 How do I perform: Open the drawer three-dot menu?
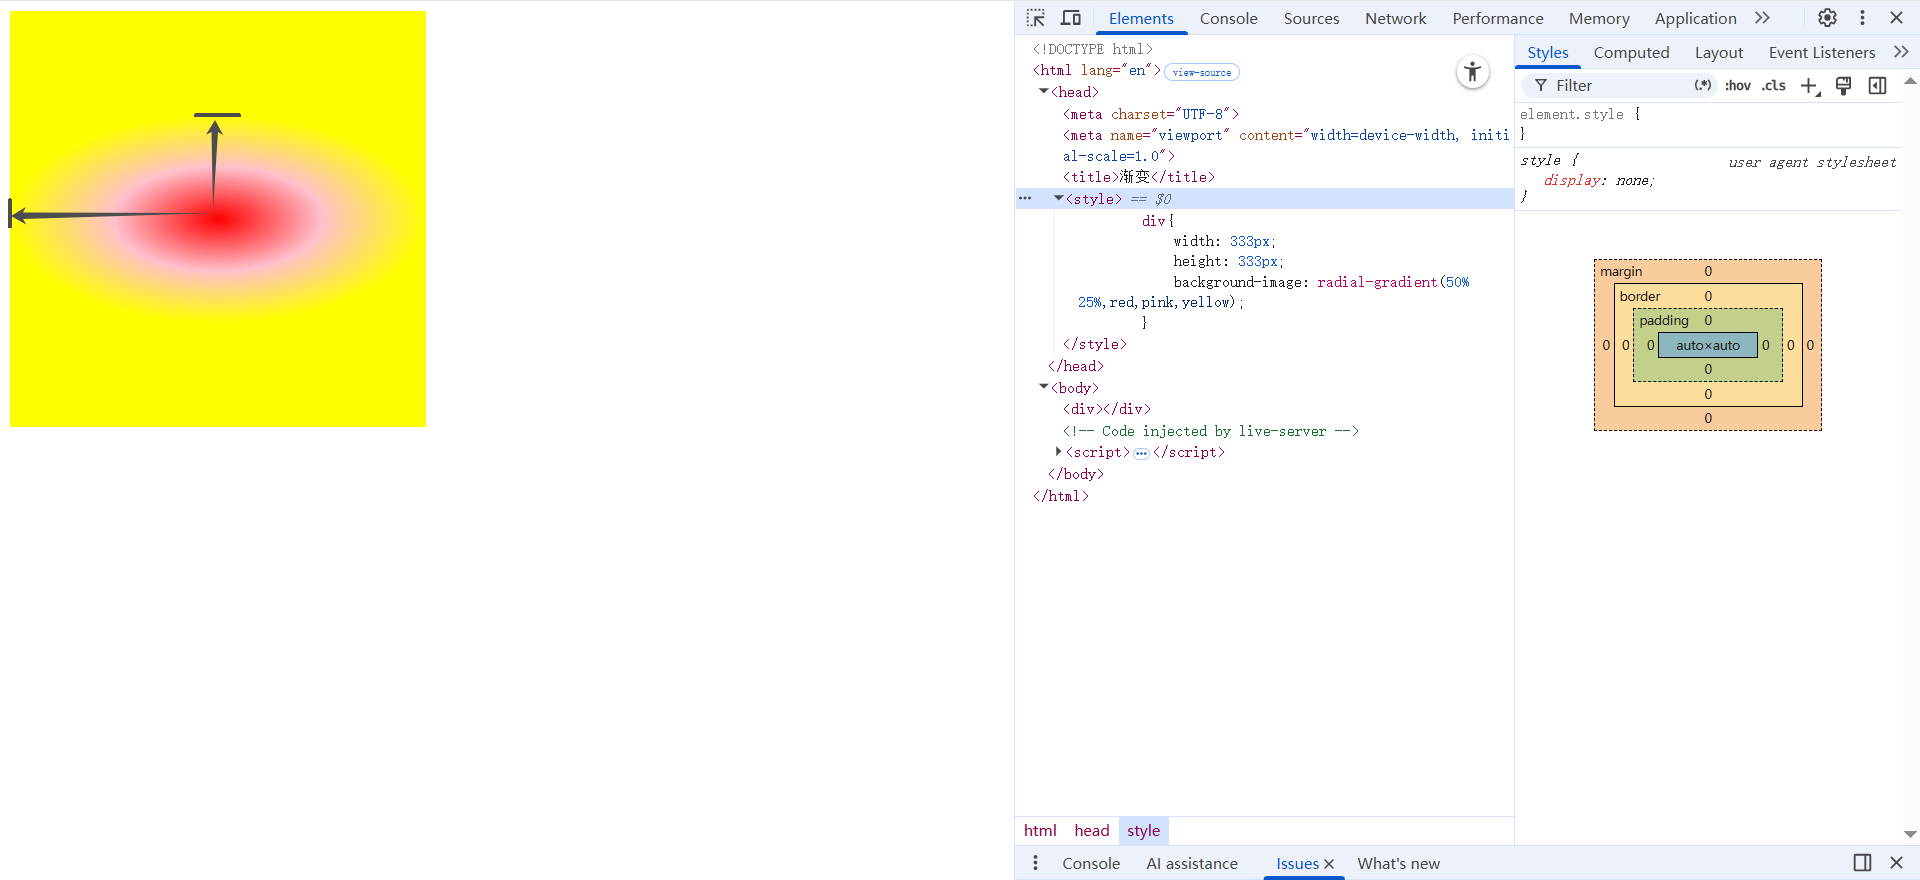click(x=1035, y=863)
